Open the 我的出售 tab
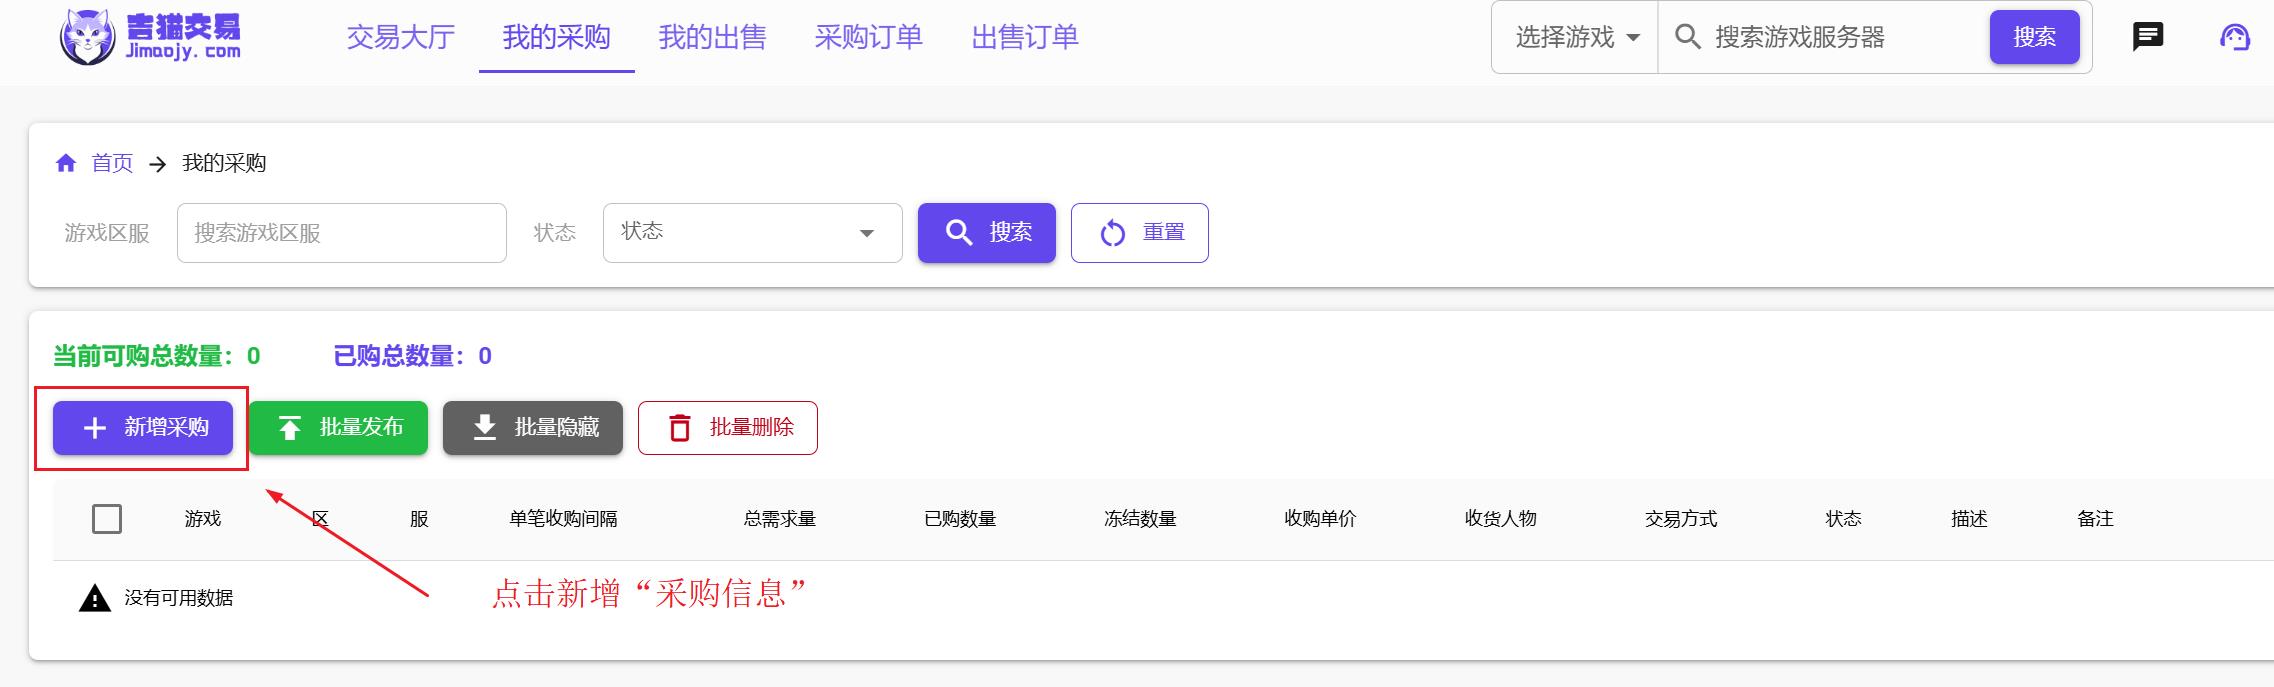 point(712,37)
